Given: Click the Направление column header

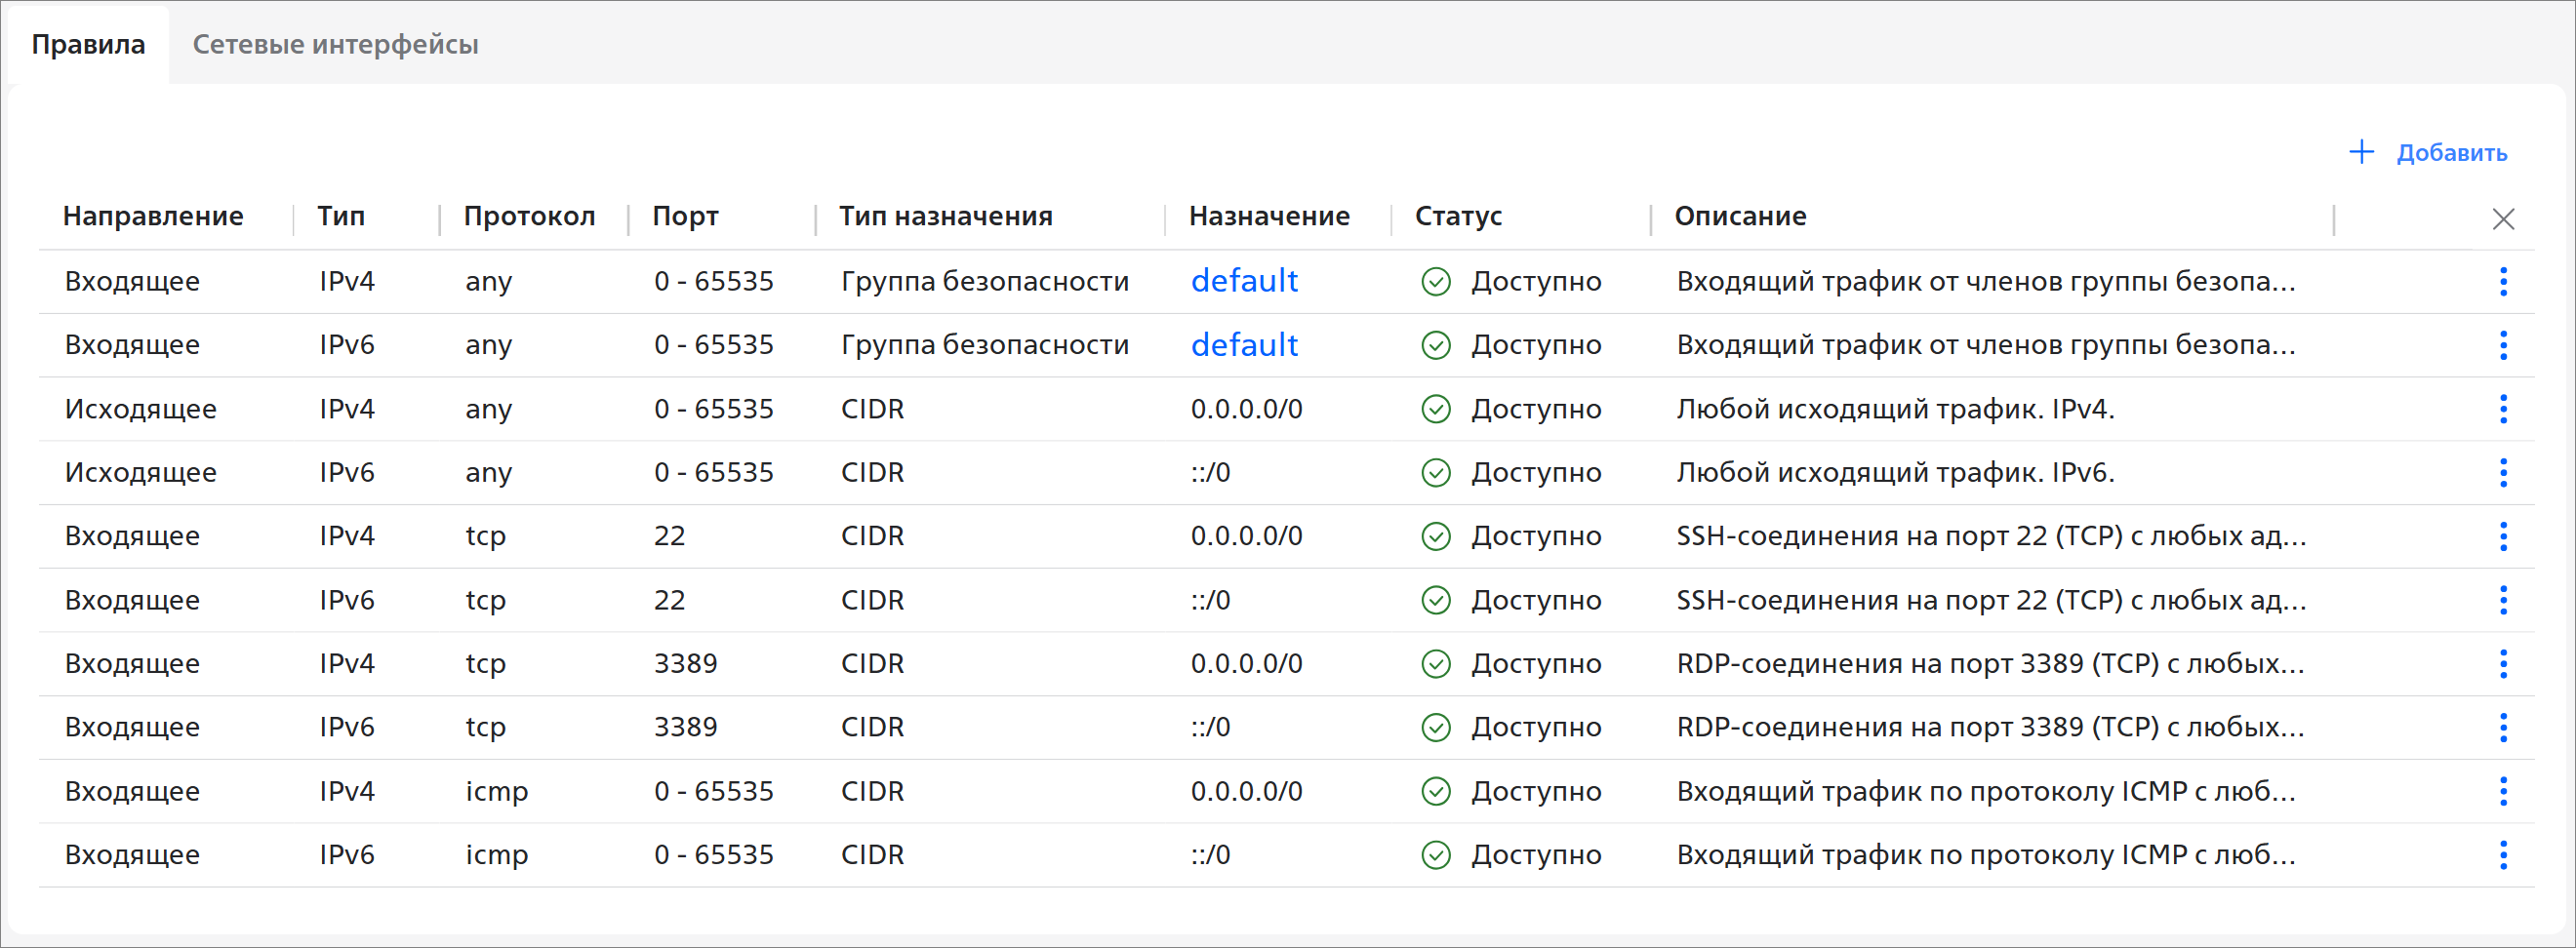Looking at the screenshot, I should 153,216.
